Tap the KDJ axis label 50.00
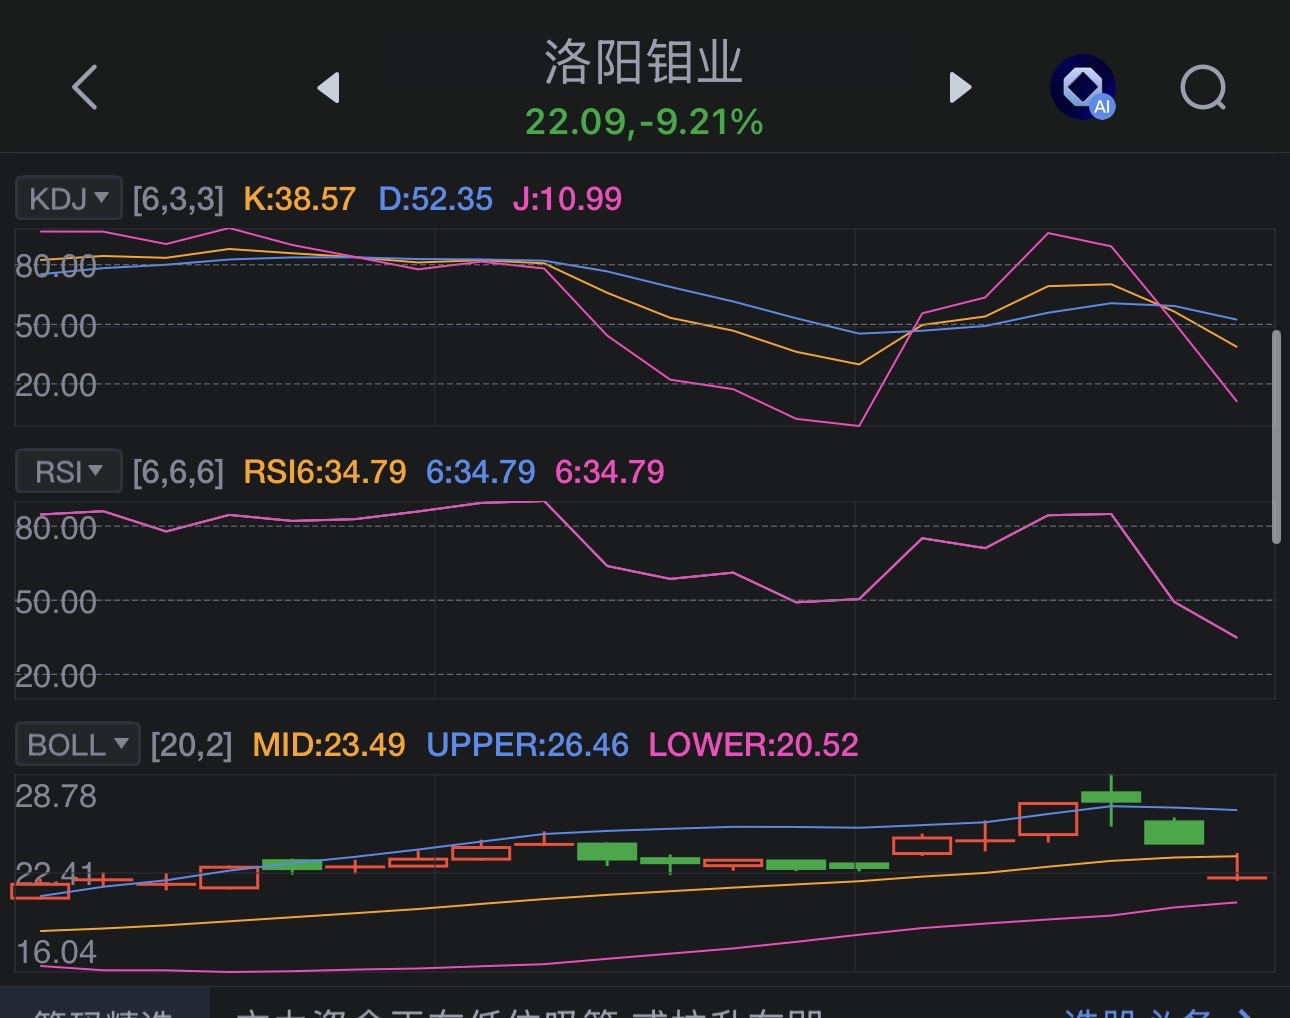 point(56,326)
